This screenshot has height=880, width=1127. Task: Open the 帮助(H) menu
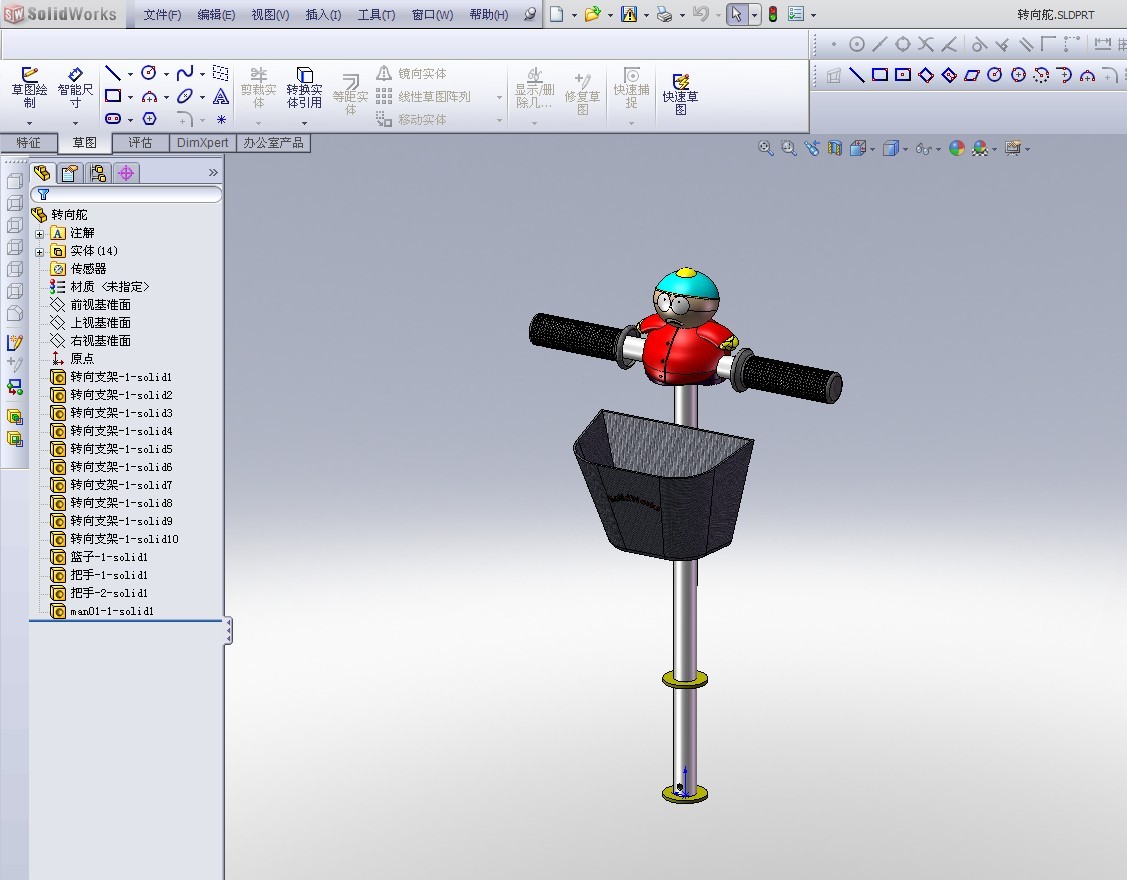point(489,14)
